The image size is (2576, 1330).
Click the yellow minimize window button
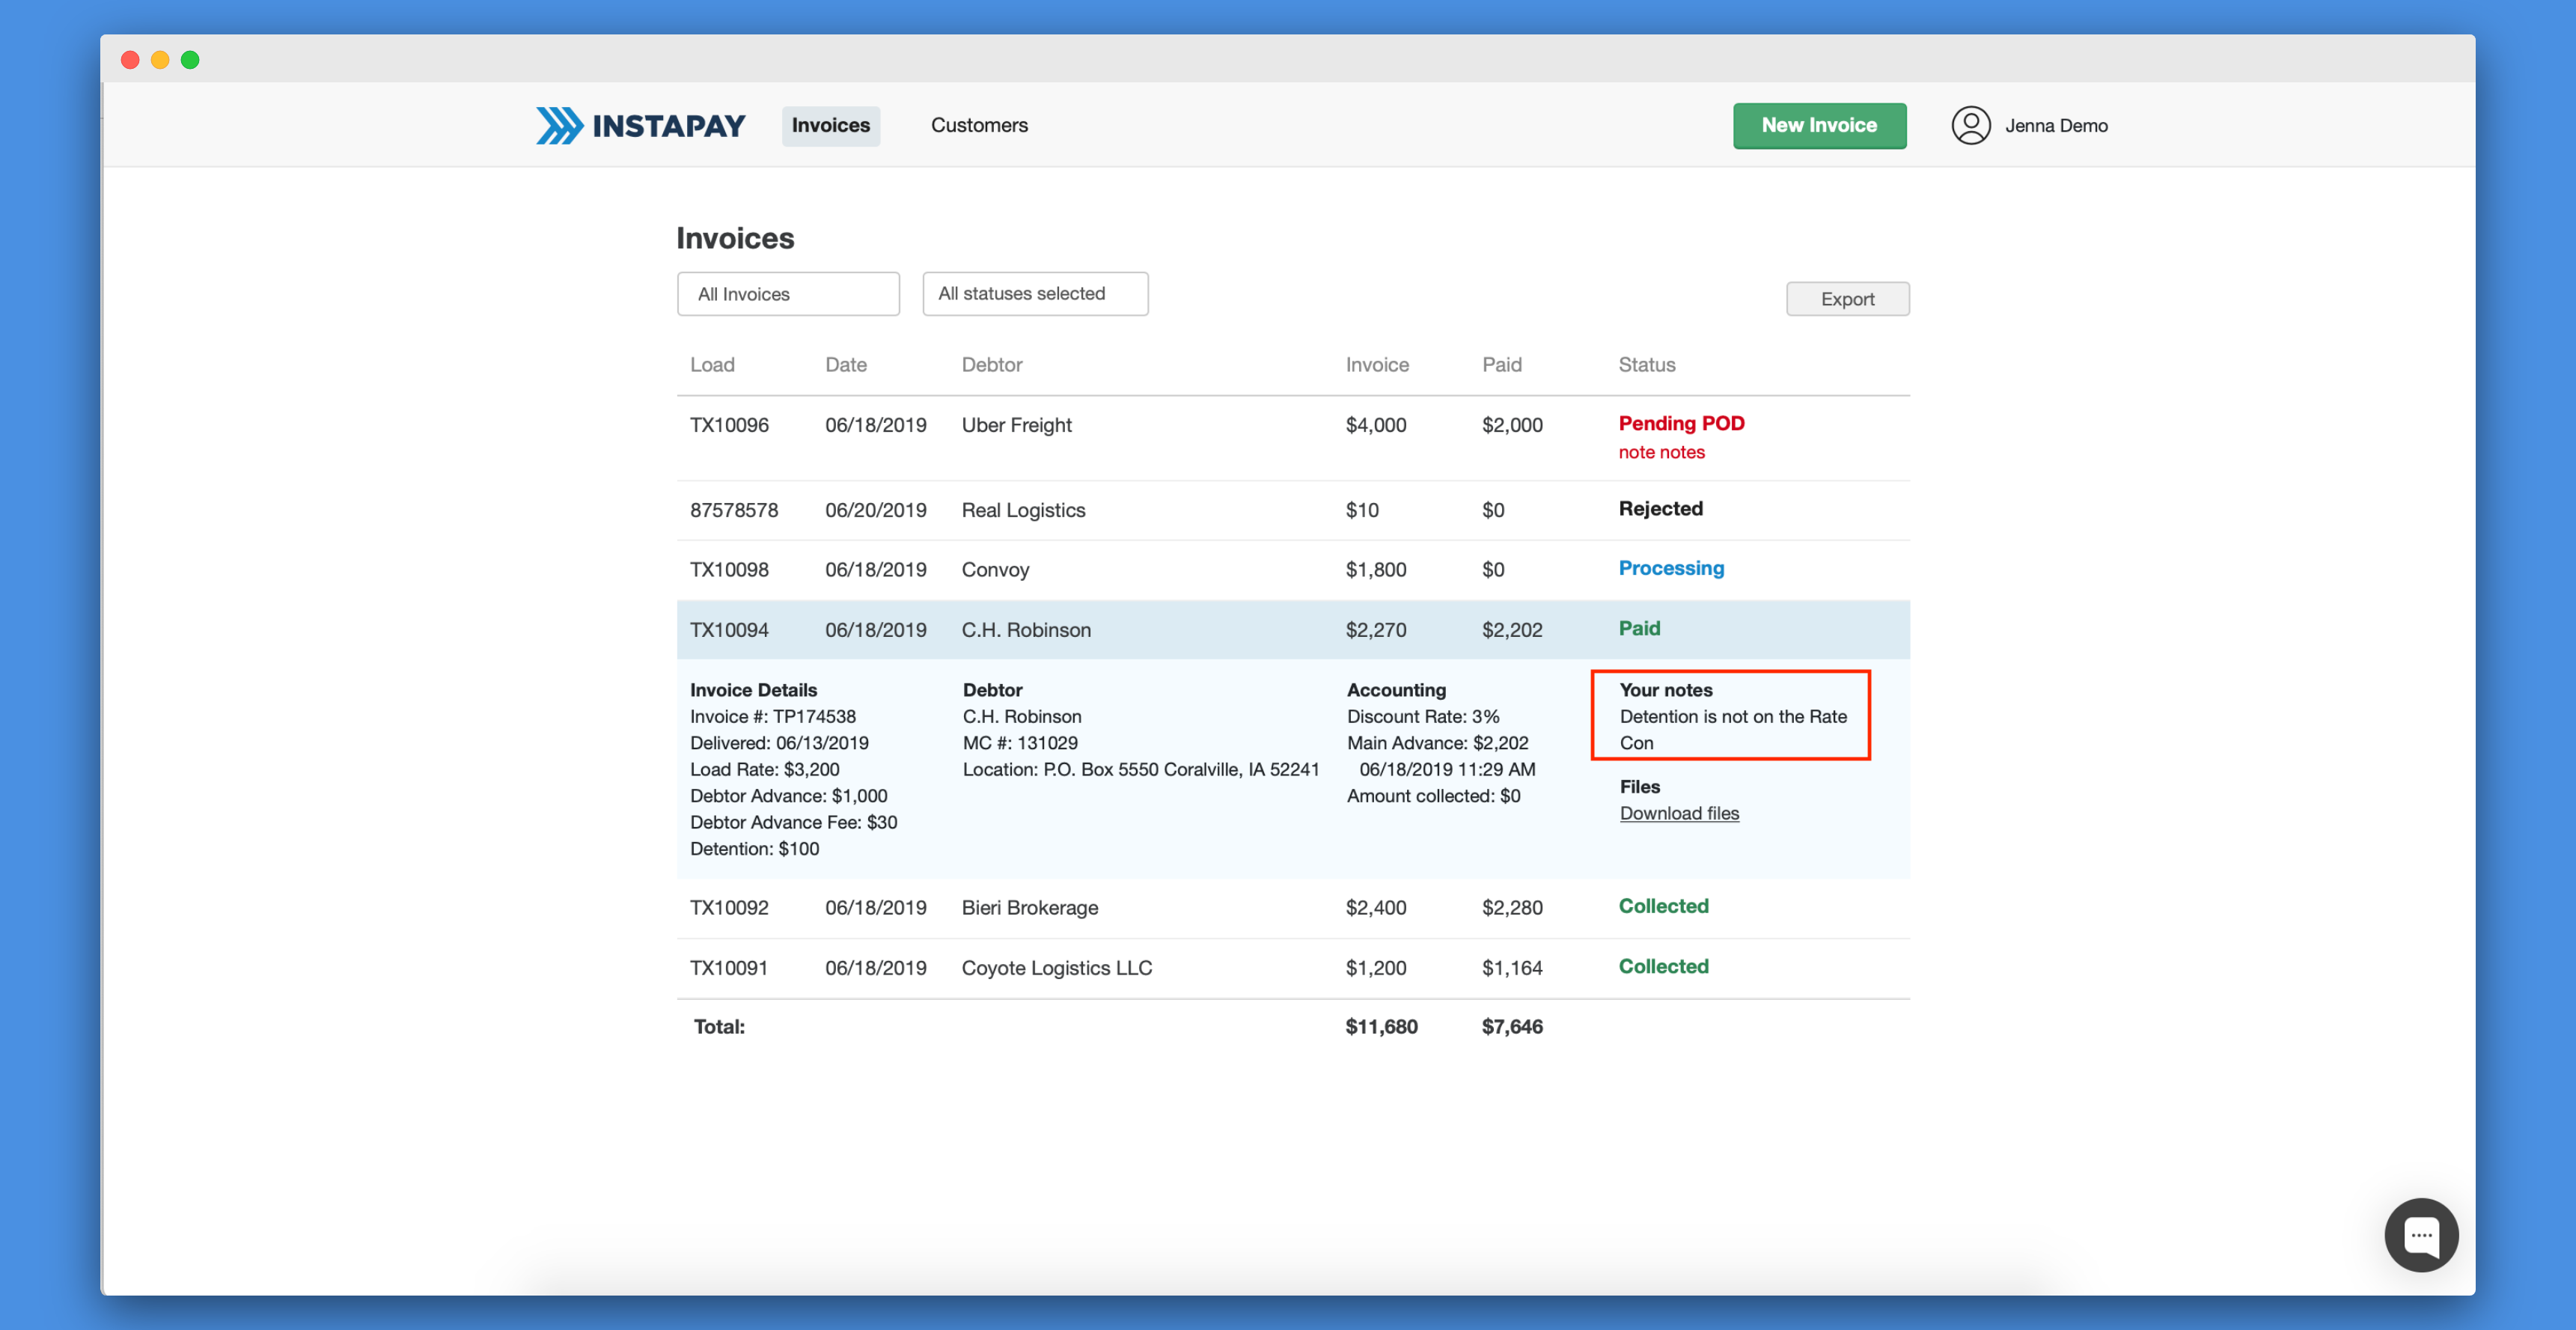(x=160, y=60)
